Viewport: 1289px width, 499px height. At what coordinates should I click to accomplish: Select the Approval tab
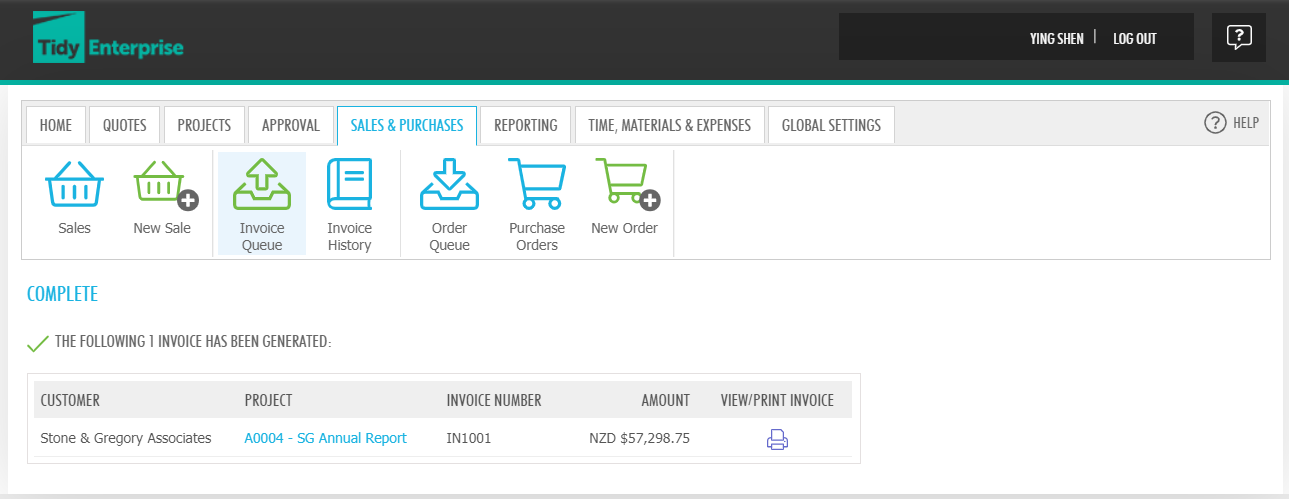coord(290,125)
